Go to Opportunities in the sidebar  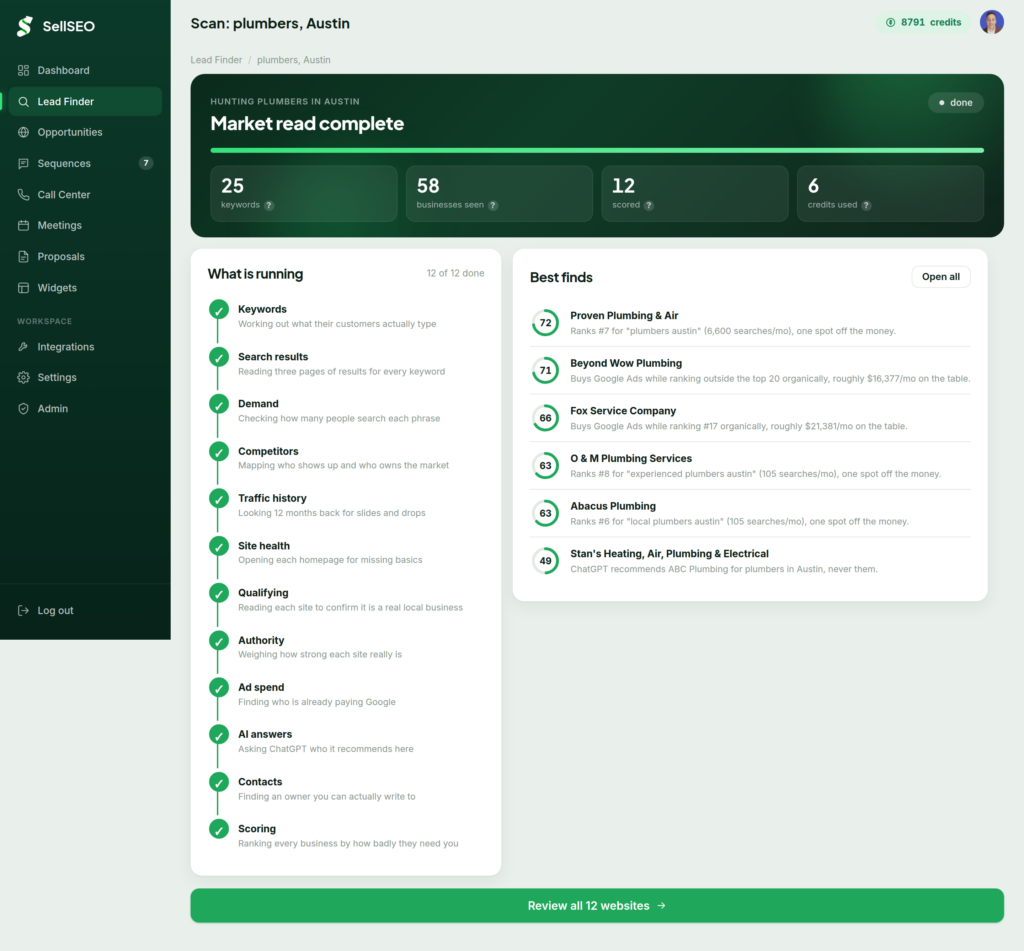[86, 132]
